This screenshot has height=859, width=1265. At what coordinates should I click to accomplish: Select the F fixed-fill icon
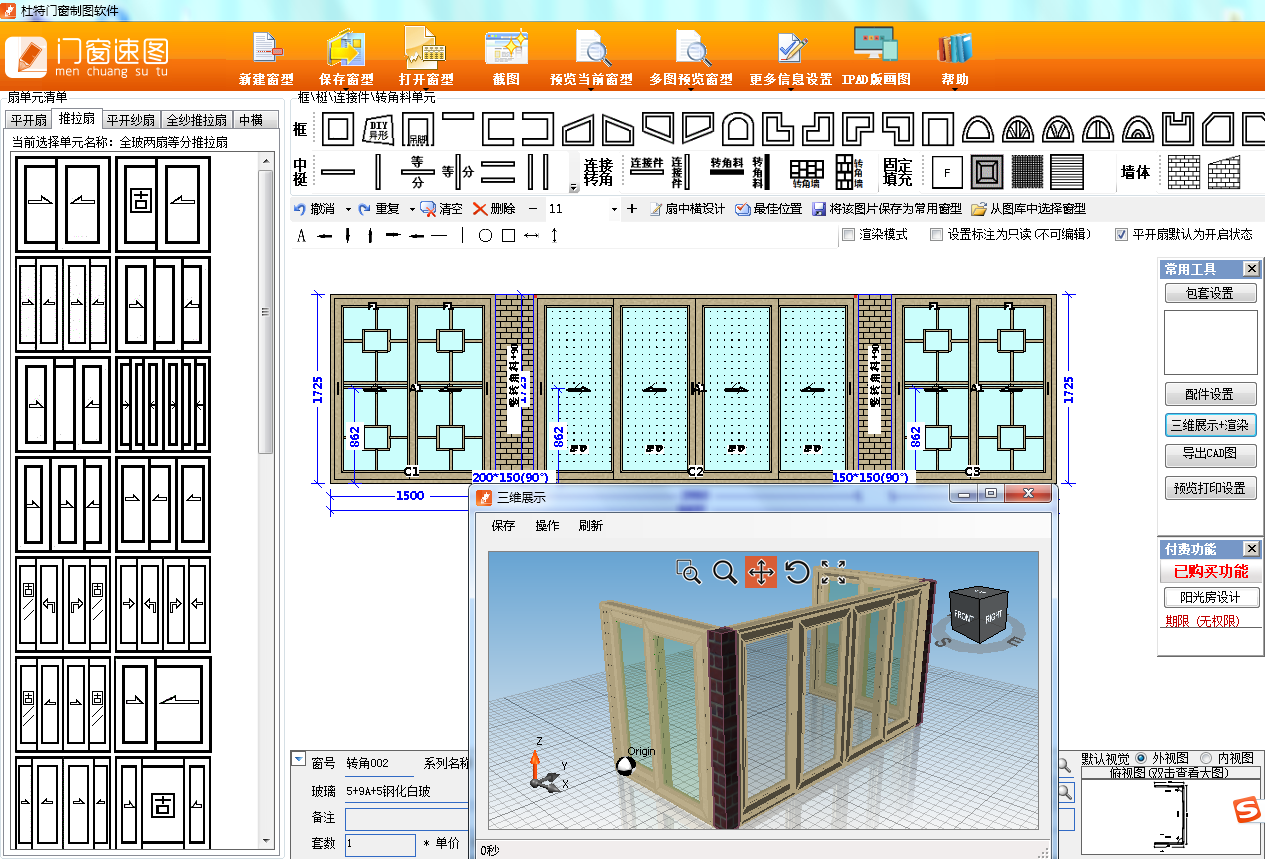point(947,172)
